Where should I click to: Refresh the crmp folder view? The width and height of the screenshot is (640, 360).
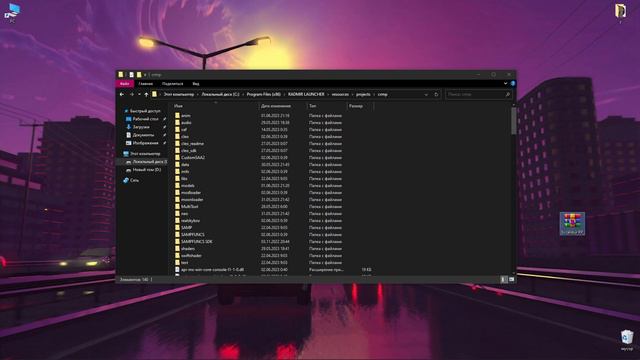point(436,94)
